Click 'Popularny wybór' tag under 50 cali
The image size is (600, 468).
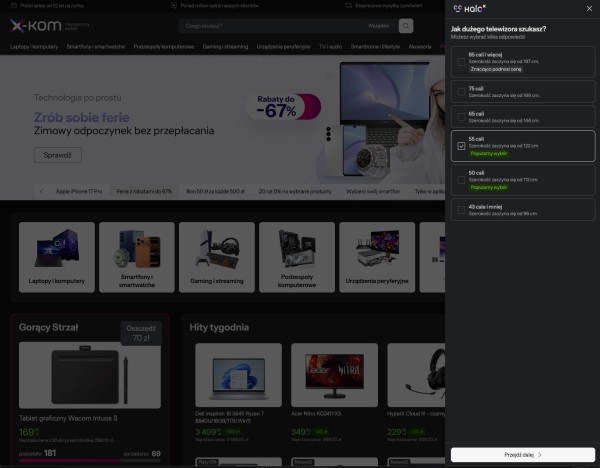(x=489, y=188)
